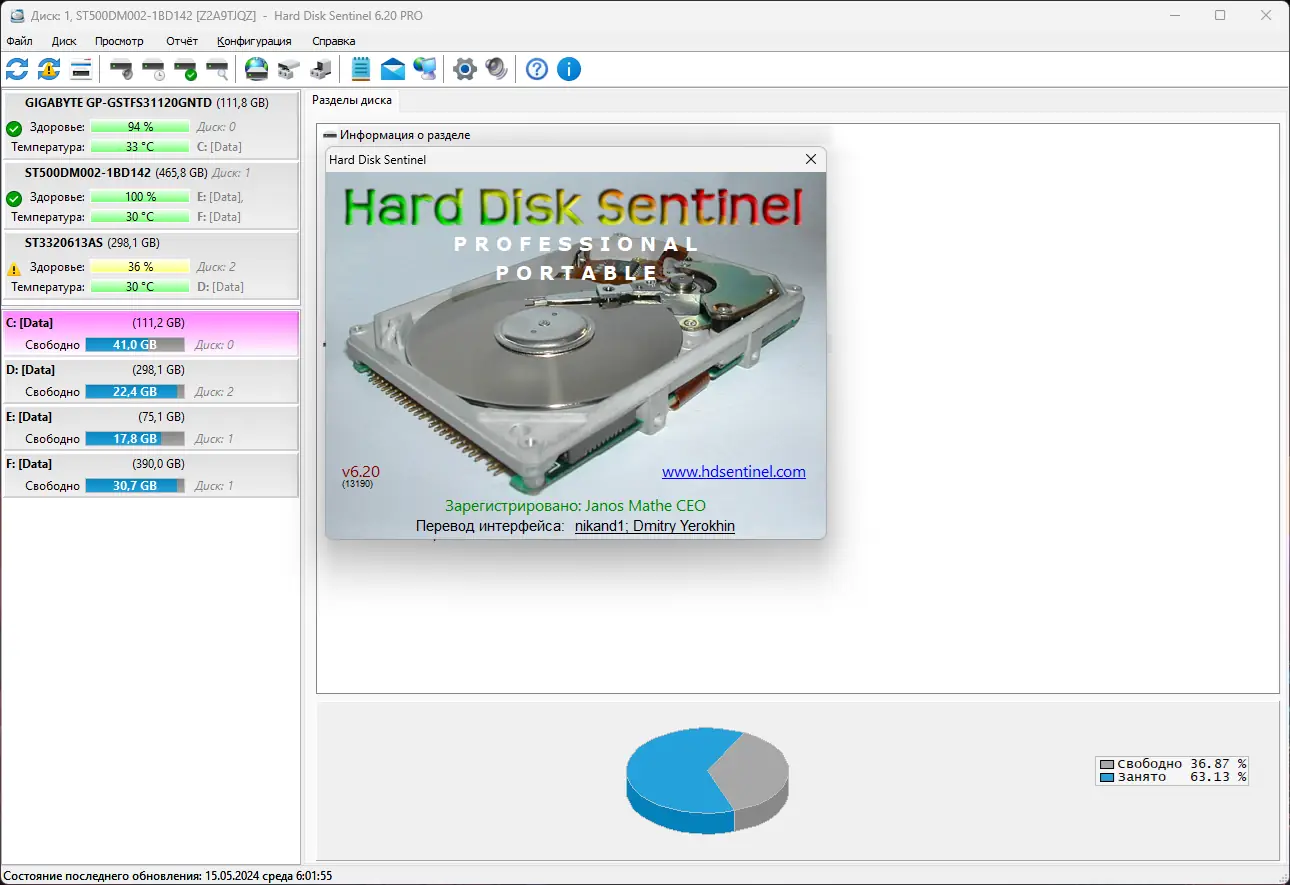
Task: Select the C: [Data] 111,2 GB partition
Action: point(151,334)
